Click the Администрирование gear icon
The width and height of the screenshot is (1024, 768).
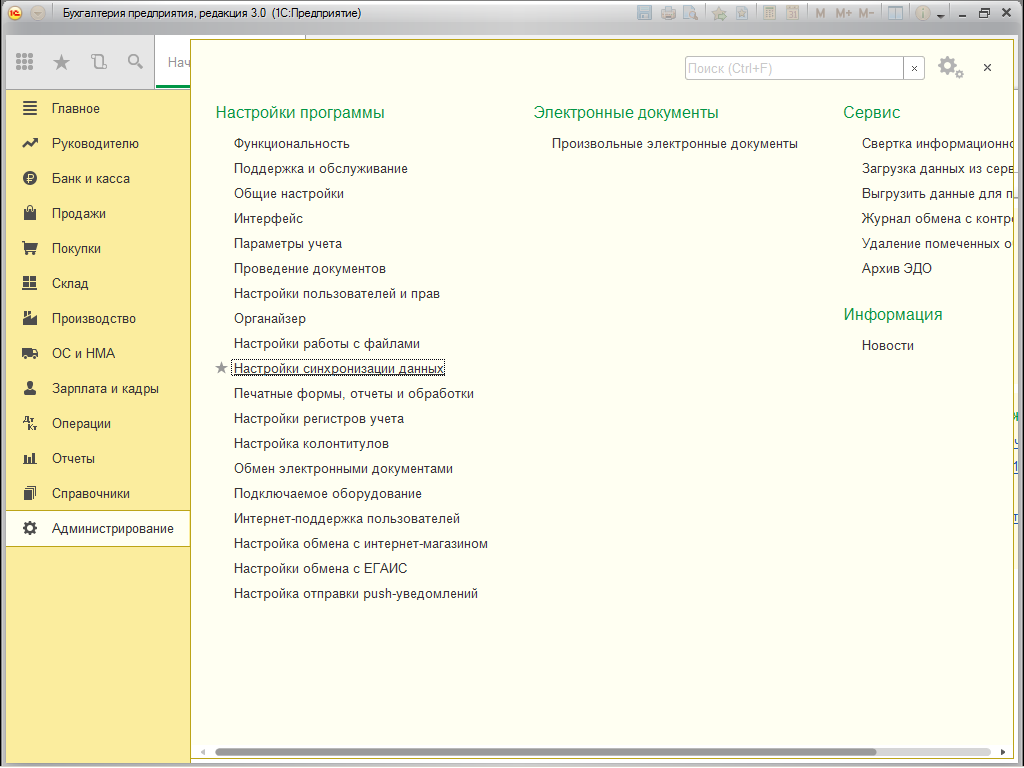(30, 528)
